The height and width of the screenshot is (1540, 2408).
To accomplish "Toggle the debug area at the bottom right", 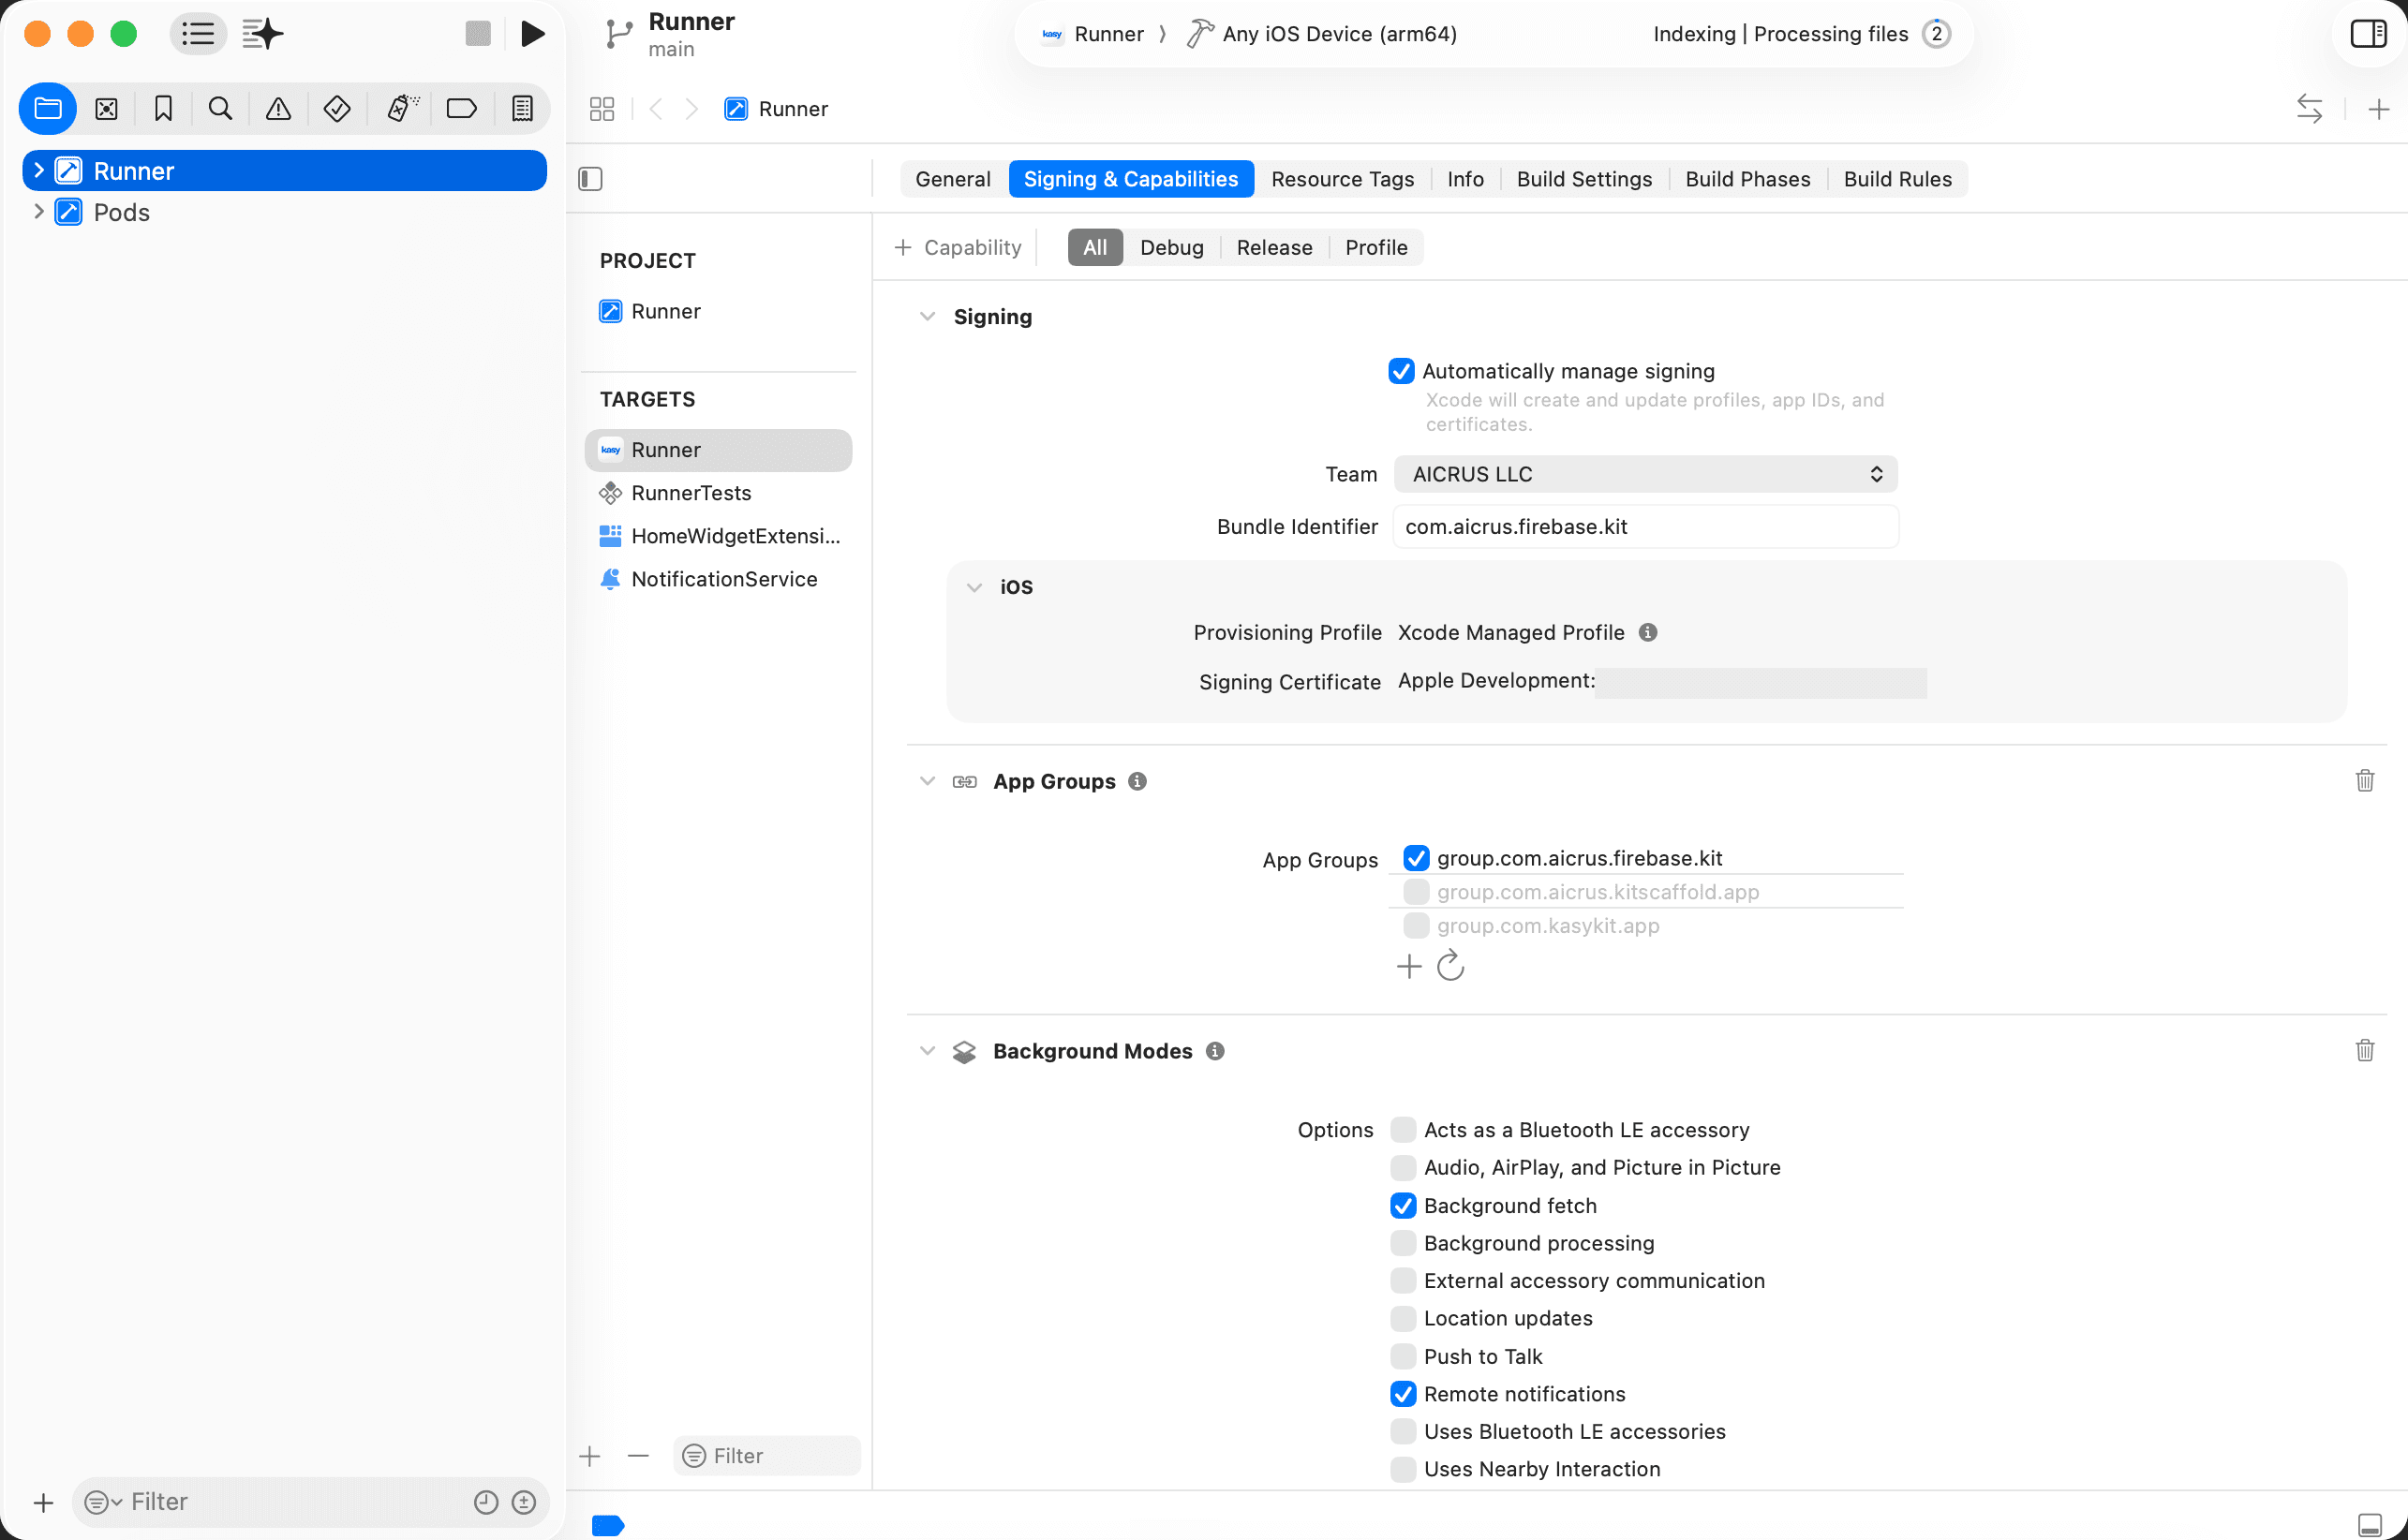I will tap(2370, 1525).
